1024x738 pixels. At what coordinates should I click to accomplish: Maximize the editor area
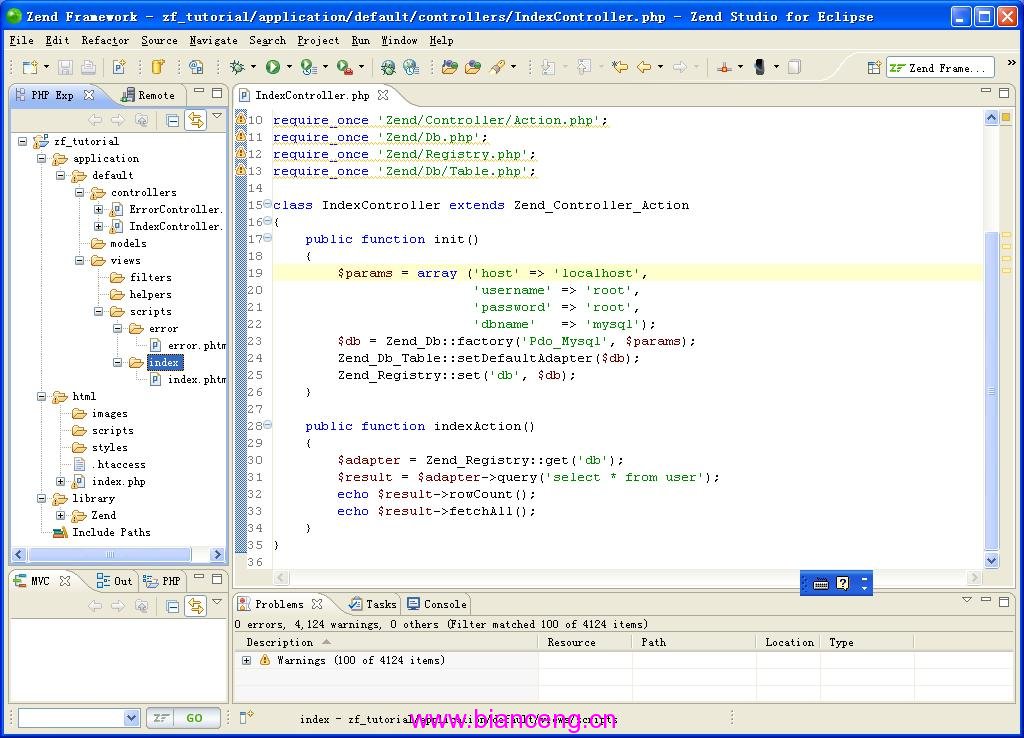tap(1004, 92)
